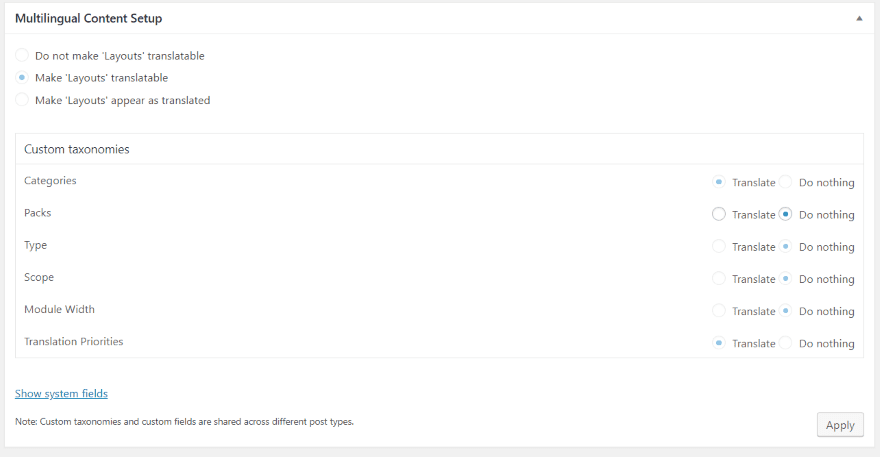This screenshot has height=457, width=880.
Task: Select 'Make Layouts translatable' option
Action: click(x=22, y=78)
